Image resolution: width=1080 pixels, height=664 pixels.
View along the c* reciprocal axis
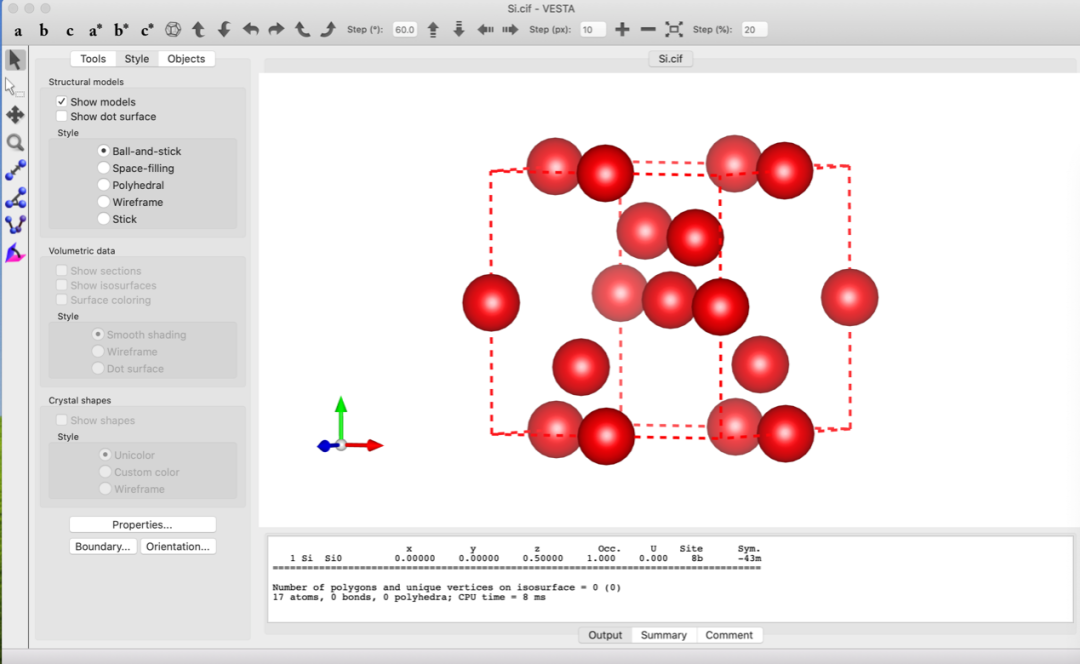pos(147,30)
